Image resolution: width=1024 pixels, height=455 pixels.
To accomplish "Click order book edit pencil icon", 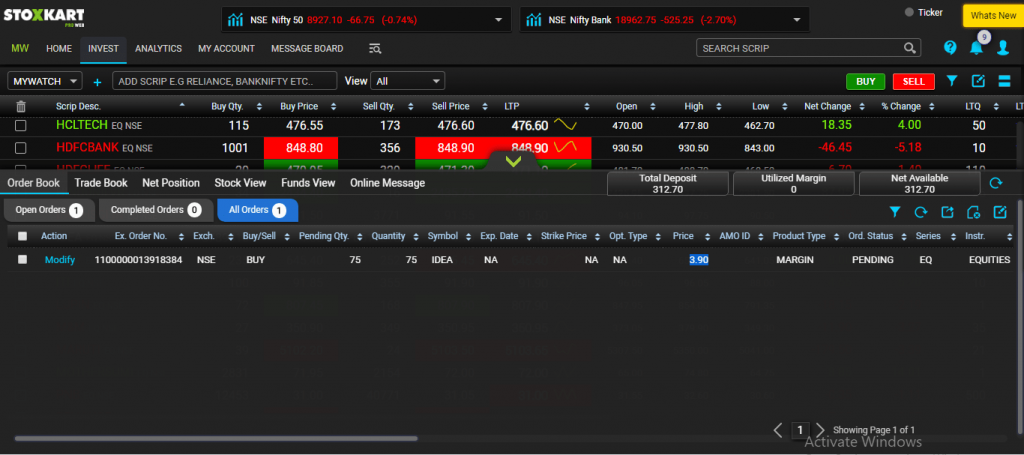I will tap(1000, 212).
